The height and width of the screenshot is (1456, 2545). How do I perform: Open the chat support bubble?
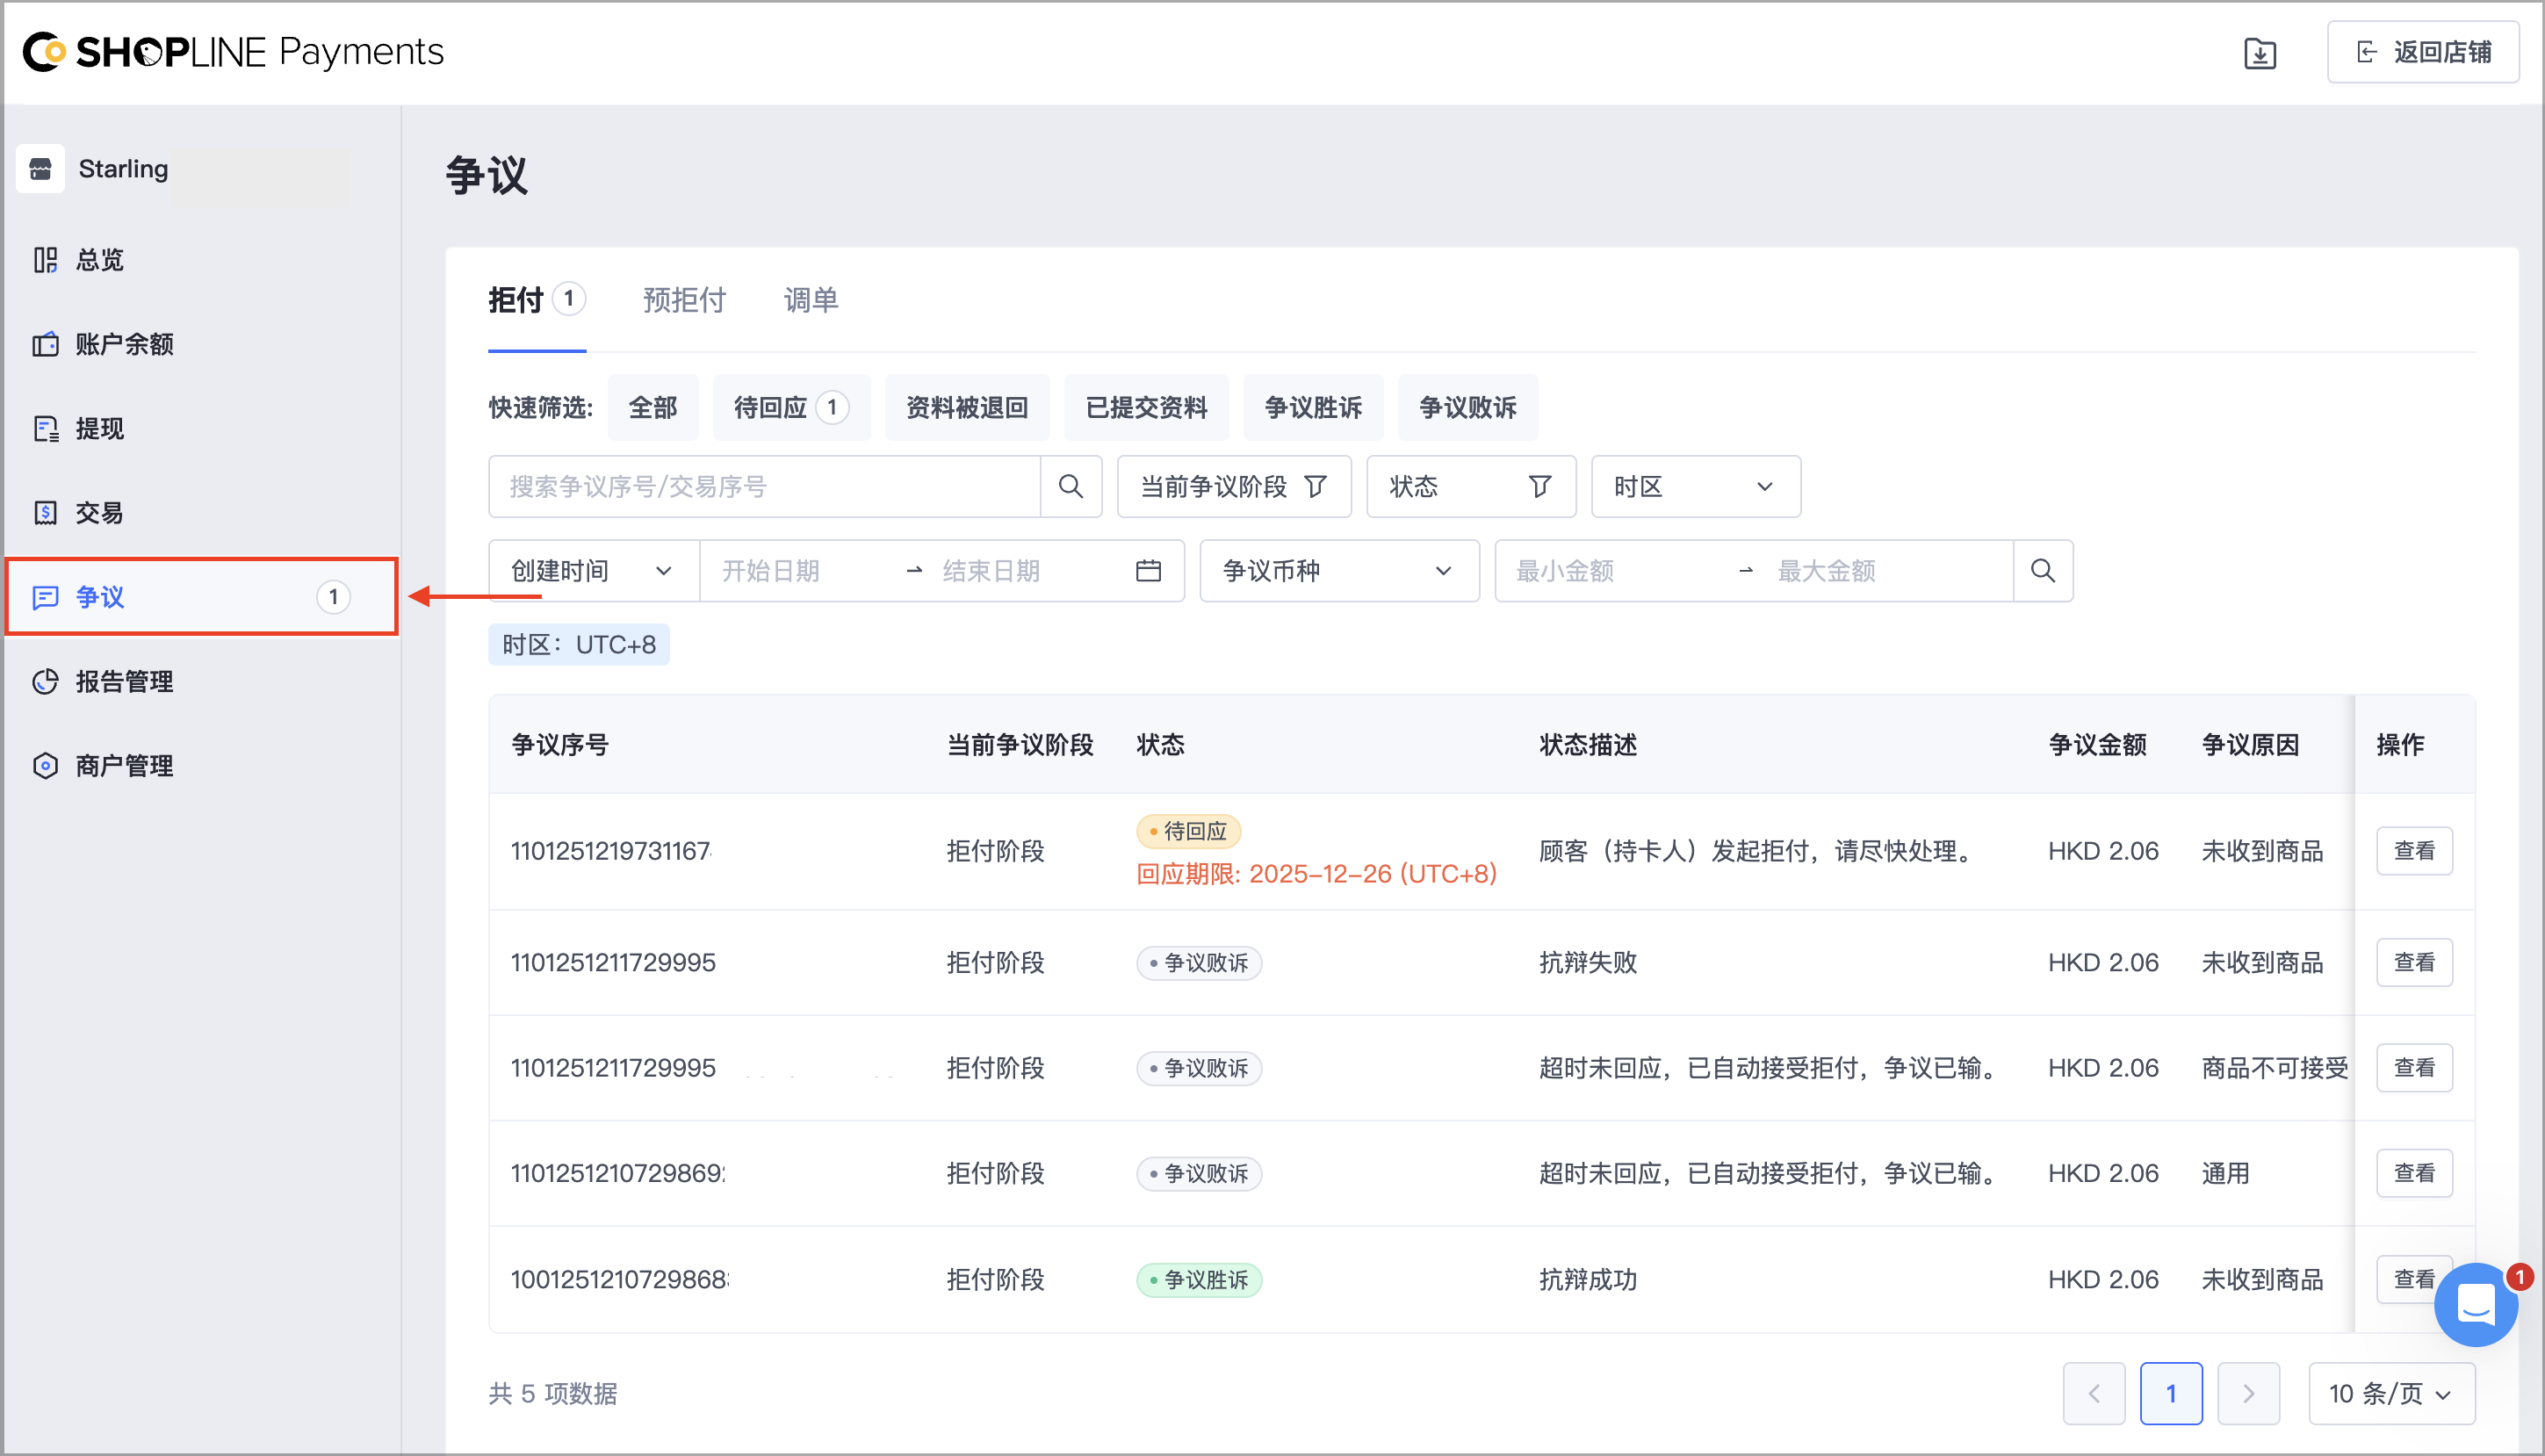tap(2476, 1305)
